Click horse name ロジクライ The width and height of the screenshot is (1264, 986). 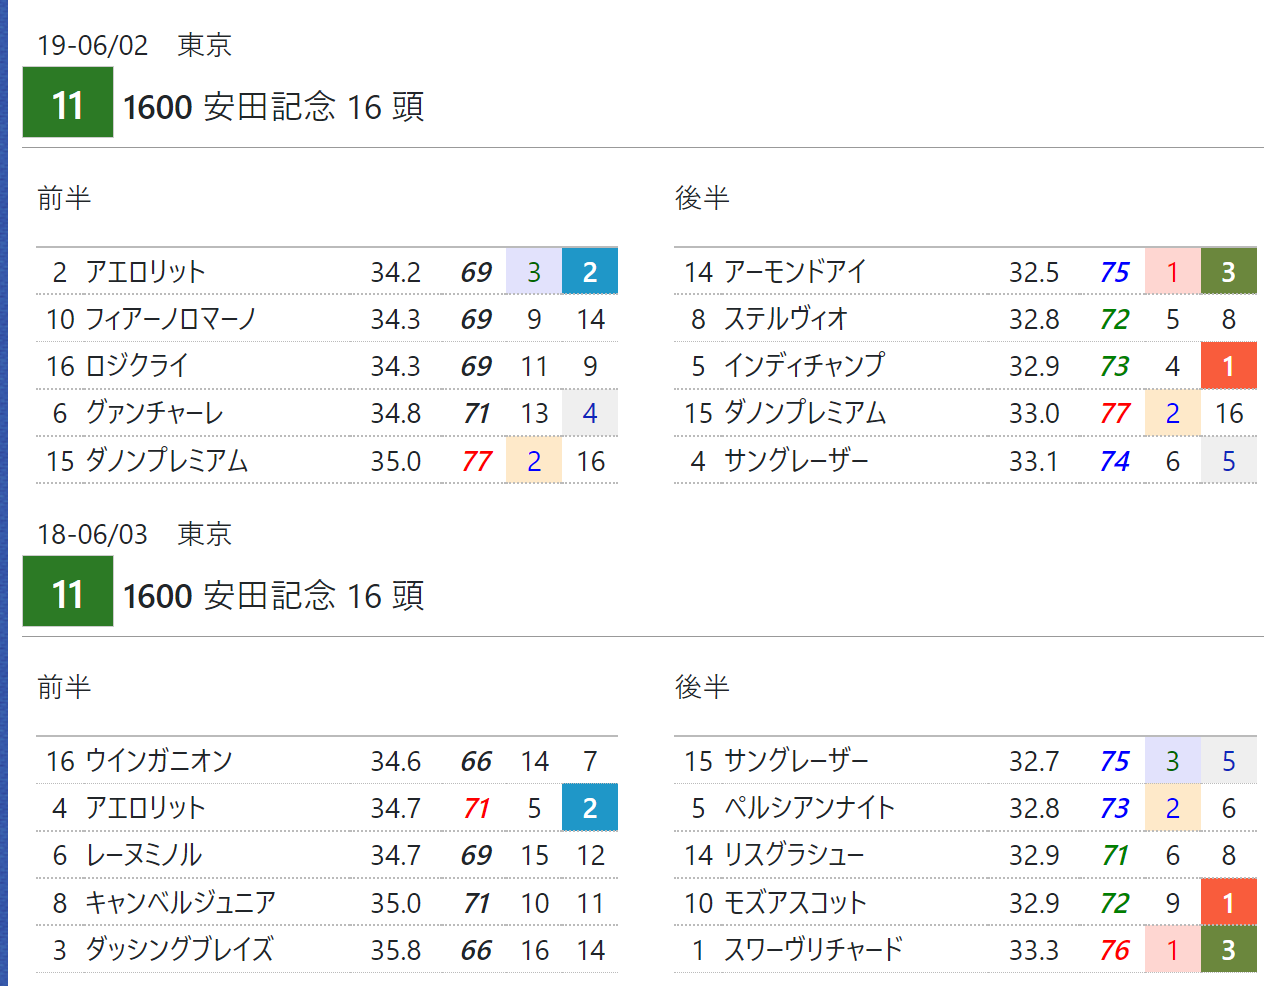[137, 366]
